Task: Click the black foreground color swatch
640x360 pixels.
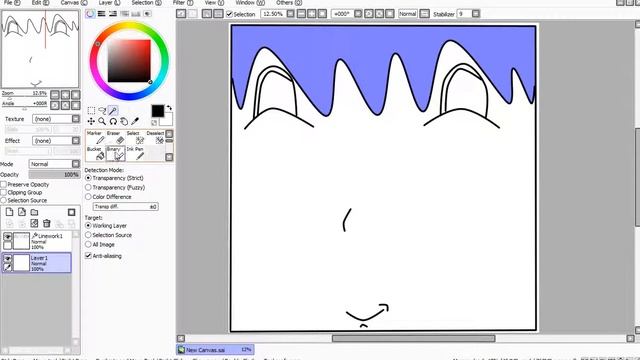Action: (x=158, y=111)
